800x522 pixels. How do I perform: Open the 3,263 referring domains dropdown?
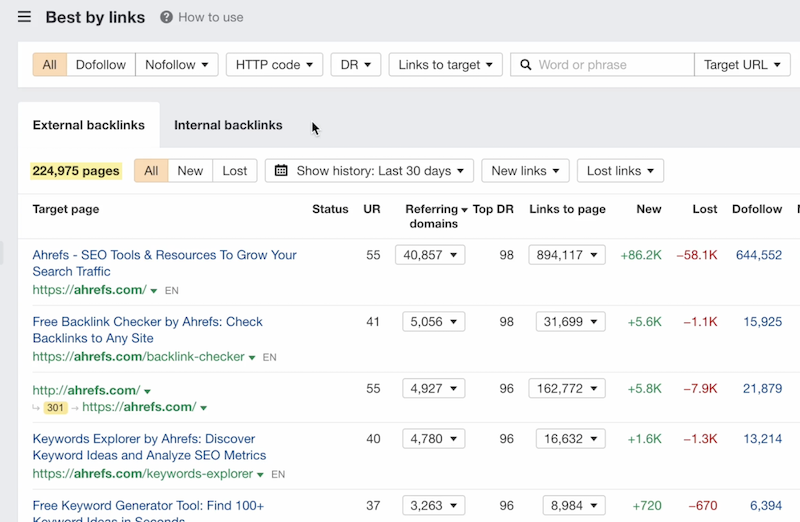pyautogui.click(x=434, y=506)
